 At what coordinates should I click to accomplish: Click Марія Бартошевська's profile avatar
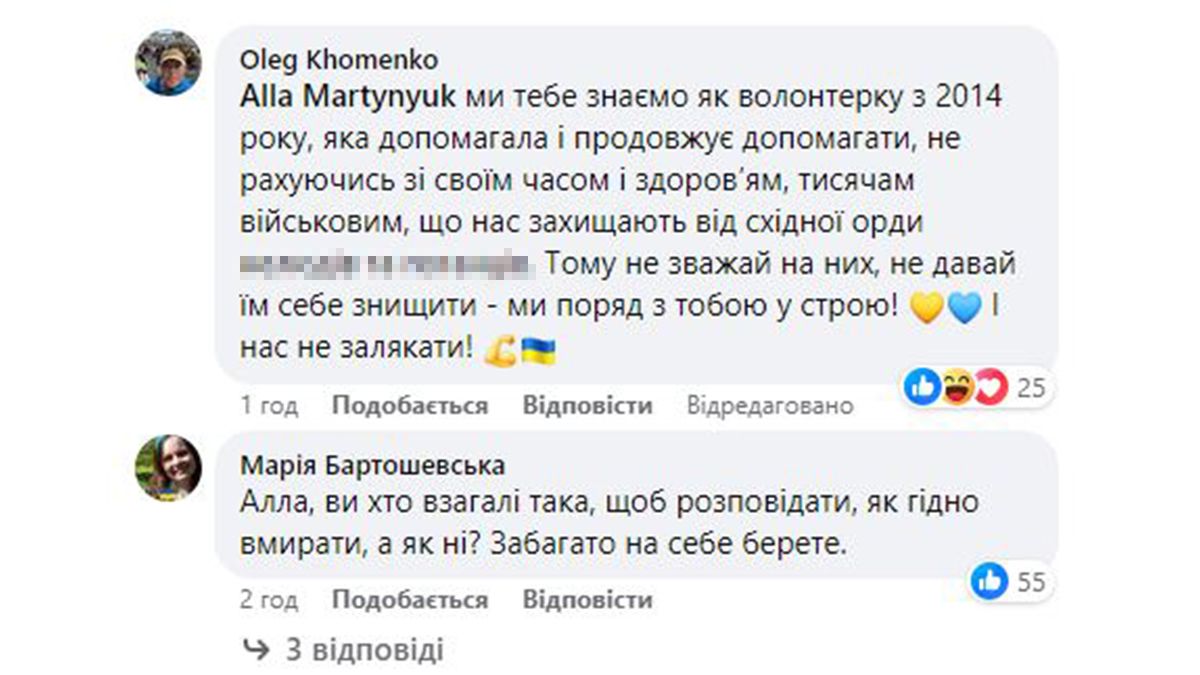(169, 468)
